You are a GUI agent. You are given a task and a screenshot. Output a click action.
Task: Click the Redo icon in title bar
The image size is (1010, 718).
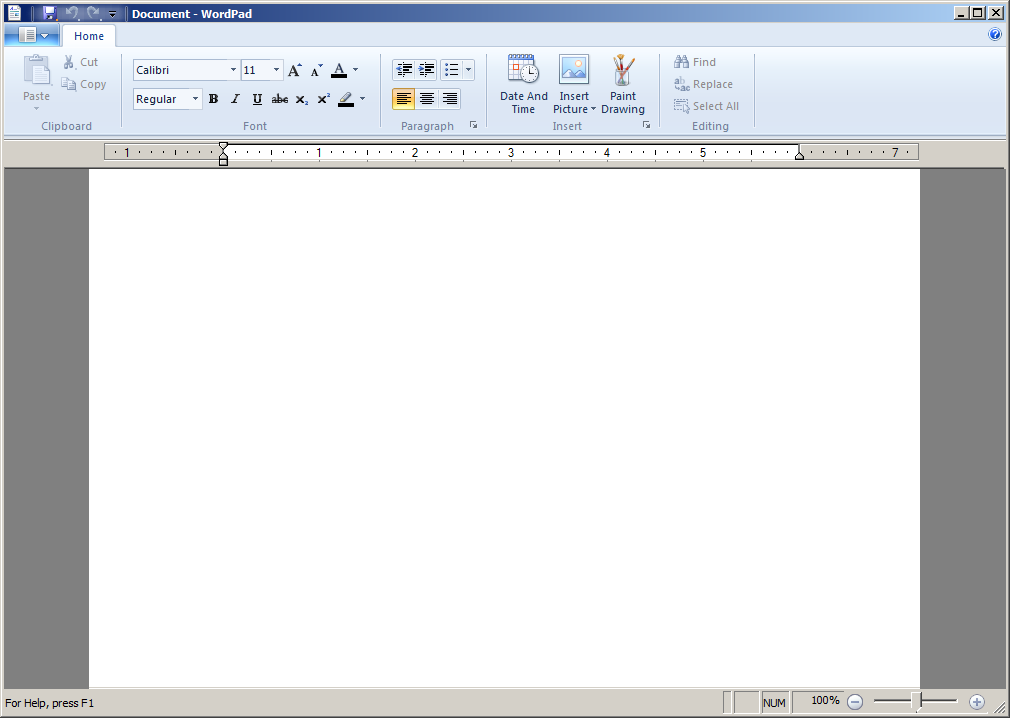(94, 13)
